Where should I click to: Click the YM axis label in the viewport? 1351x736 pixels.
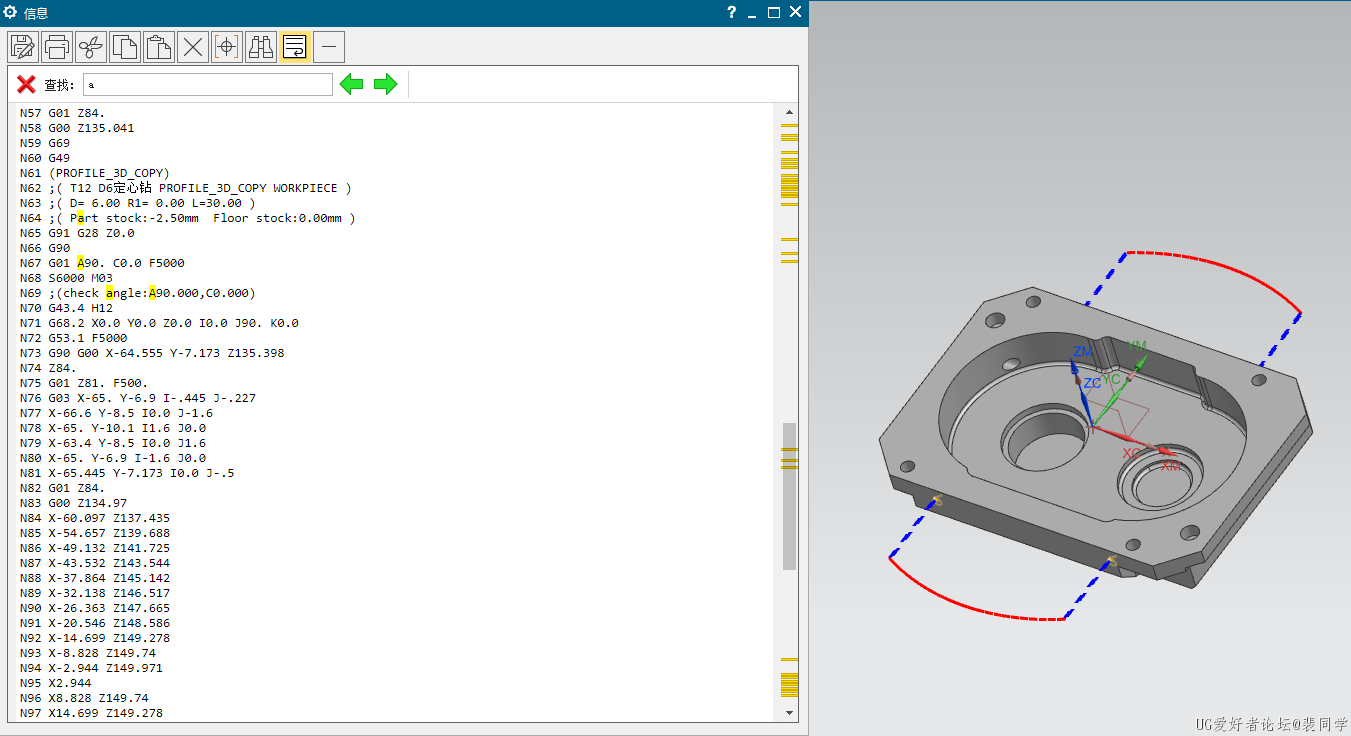(1137, 345)
